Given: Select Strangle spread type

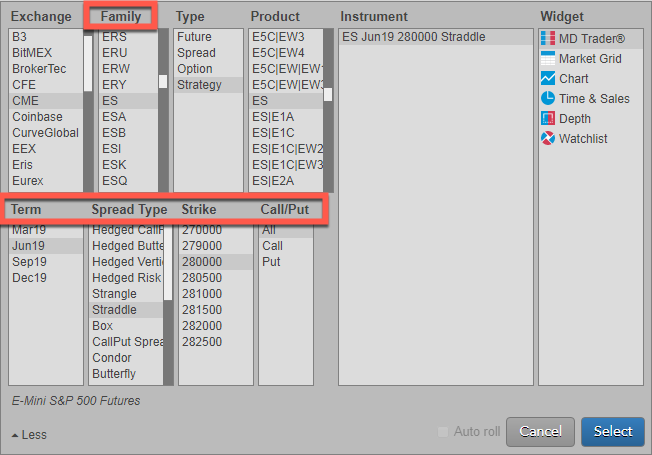Looking at the screenshot, I should pyautogui.click(x=126, y=294).
